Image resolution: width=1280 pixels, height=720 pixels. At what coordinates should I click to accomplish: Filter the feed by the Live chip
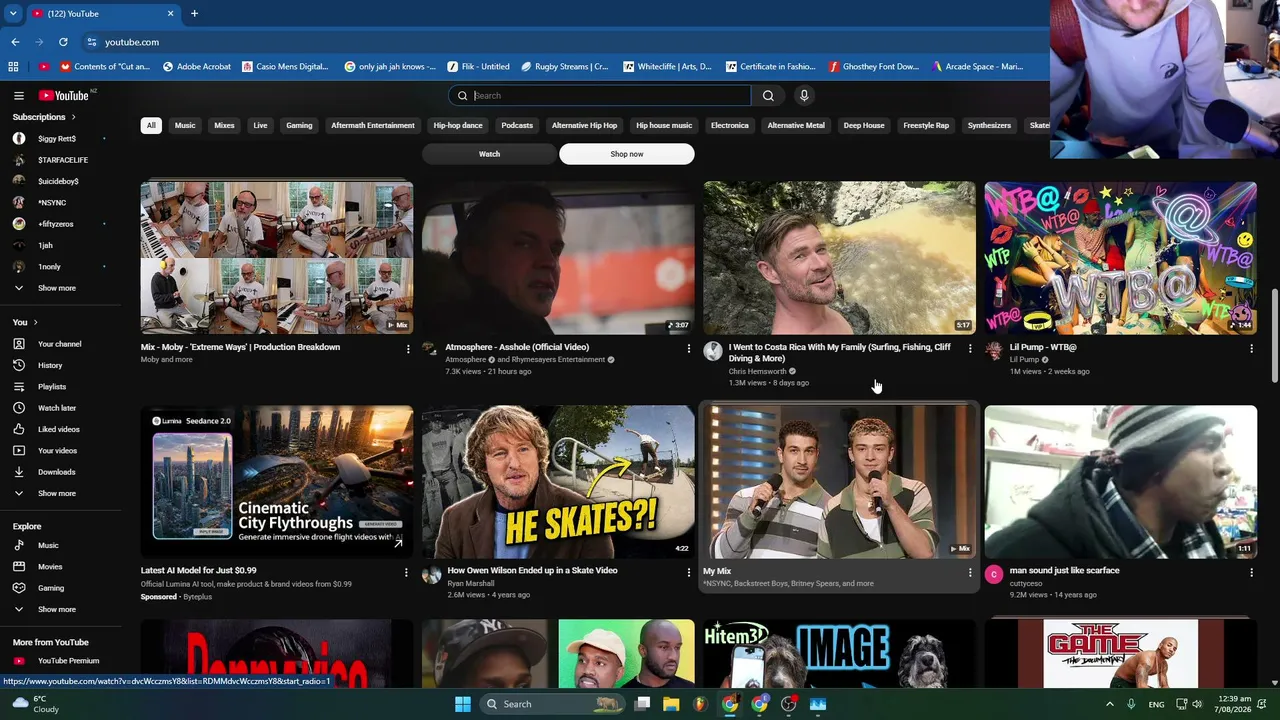(x=260, y=126)
